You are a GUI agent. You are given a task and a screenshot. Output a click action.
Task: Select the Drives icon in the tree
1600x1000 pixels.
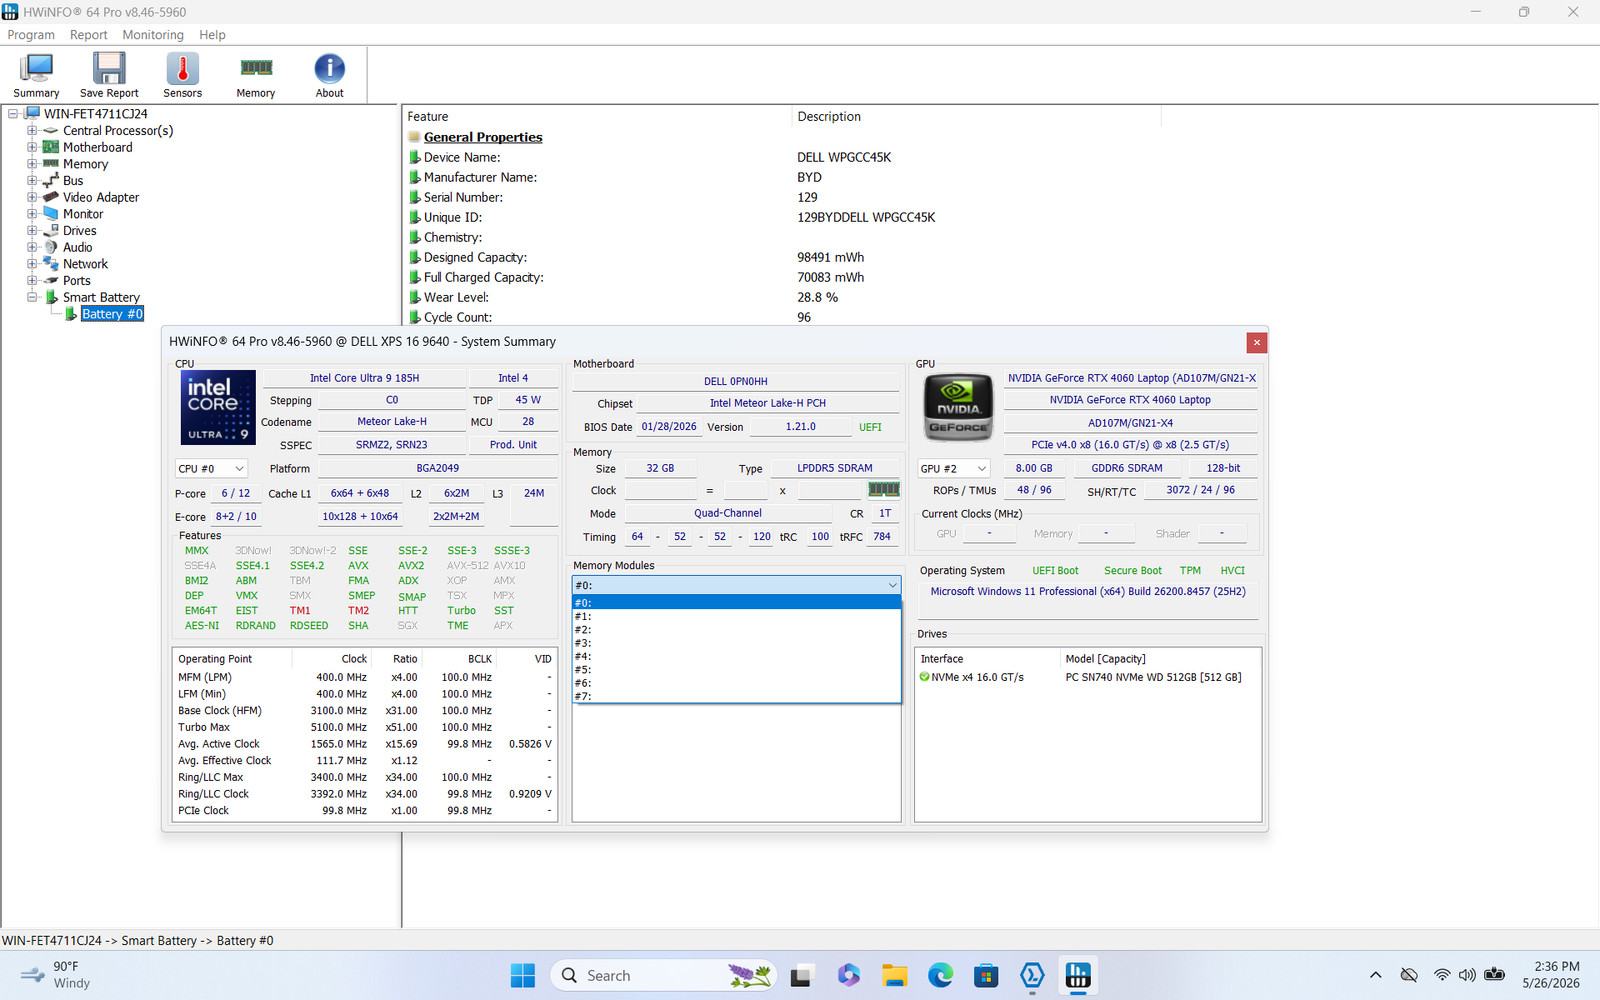(x=51, y=231)
